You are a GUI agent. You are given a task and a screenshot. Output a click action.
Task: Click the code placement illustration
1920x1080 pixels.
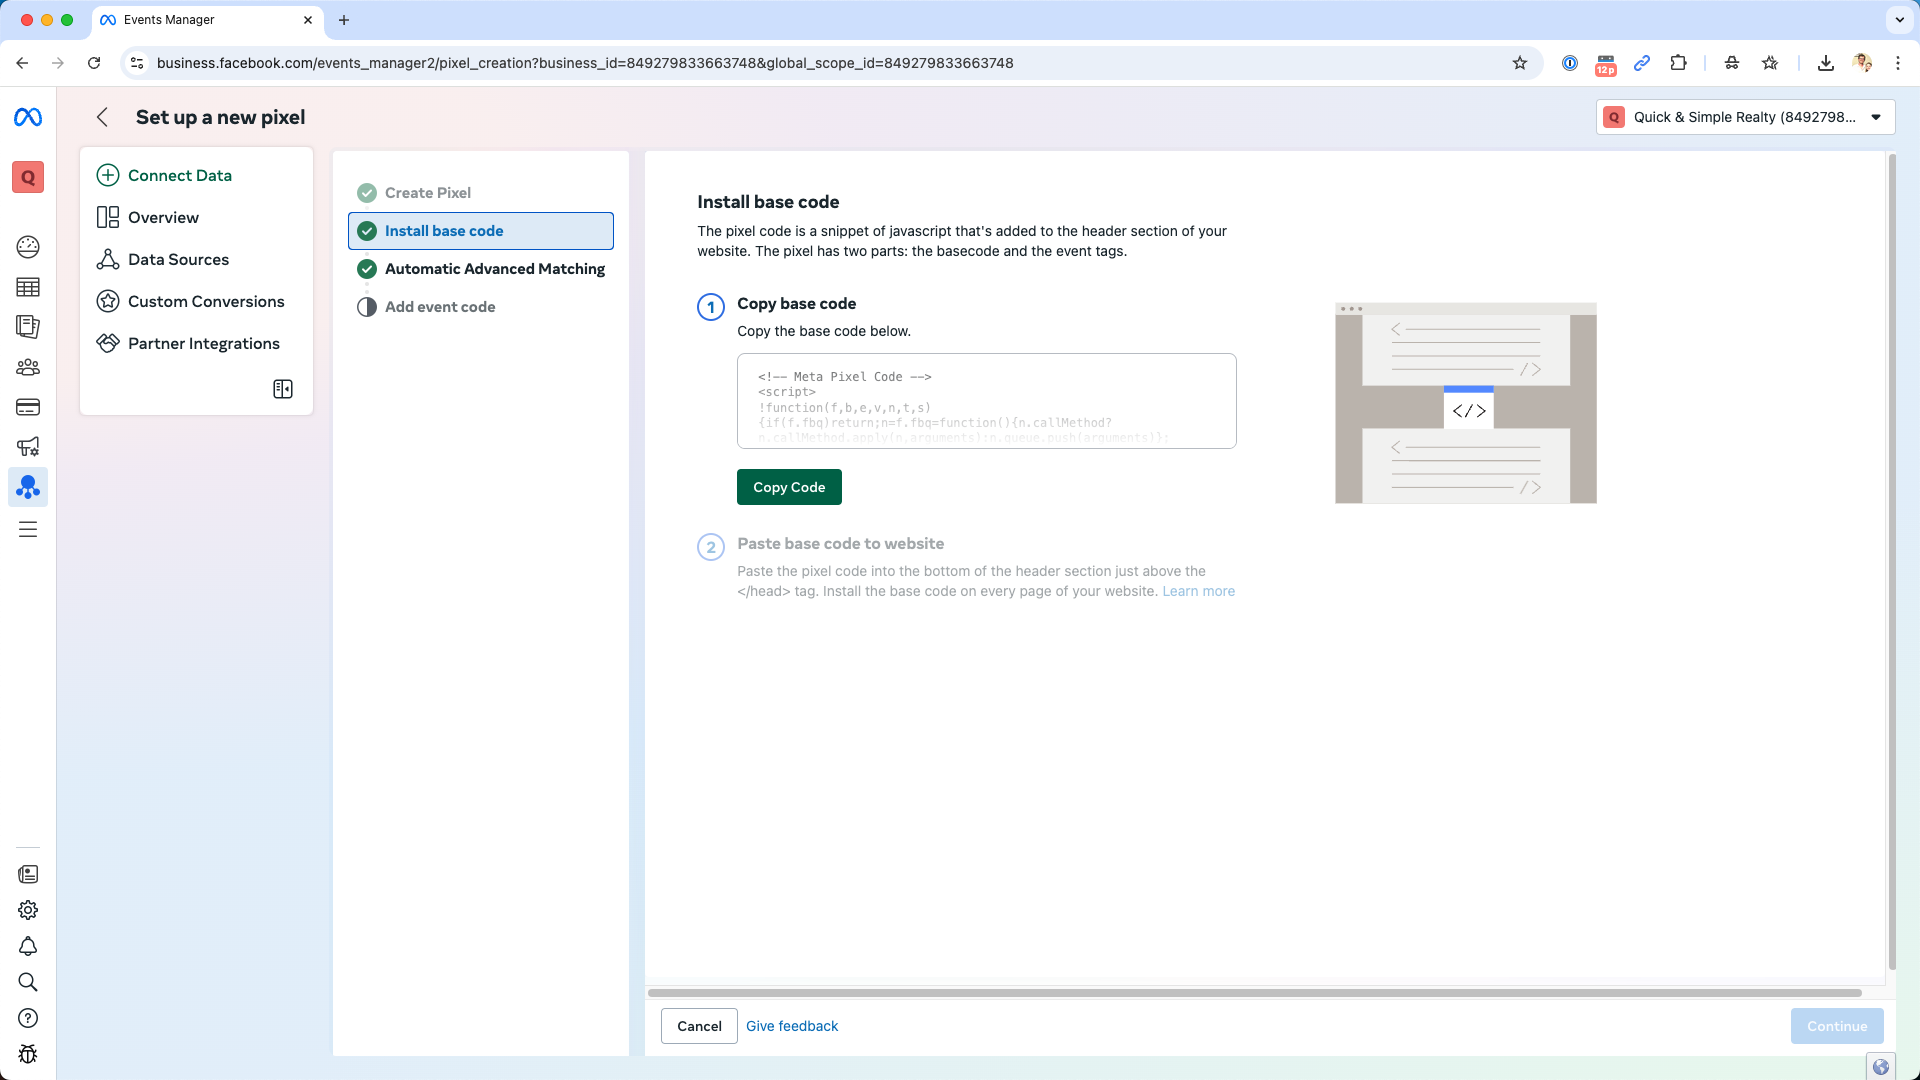(x=1466, y=404)
